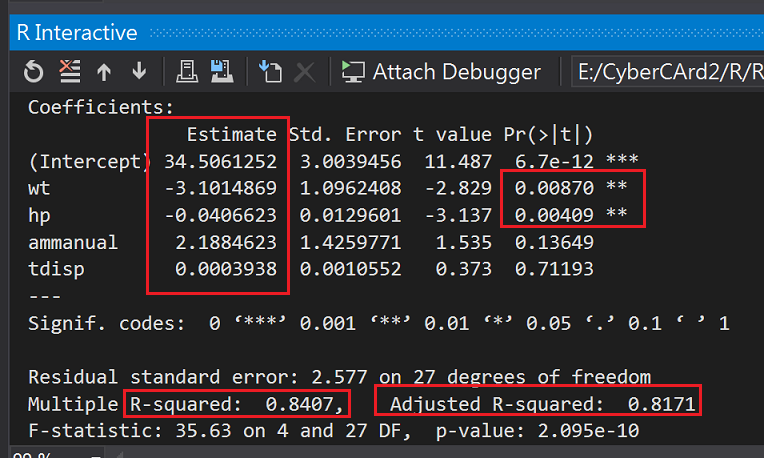Go to previous command with up arrow
Image resolution: width=764 pixels, height=458 pixels.
[x=104, y=72]
